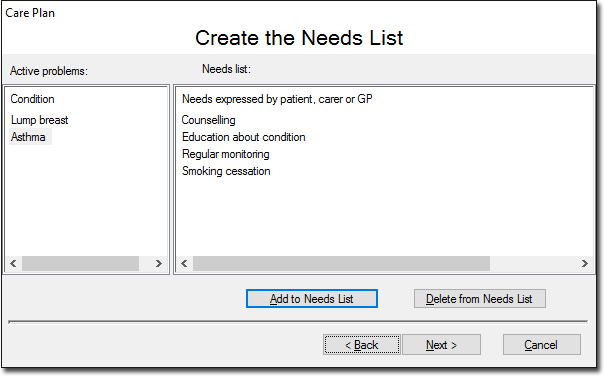Select Education about condition item
Viewport: 604px width, 376px height.
(243, 137)
